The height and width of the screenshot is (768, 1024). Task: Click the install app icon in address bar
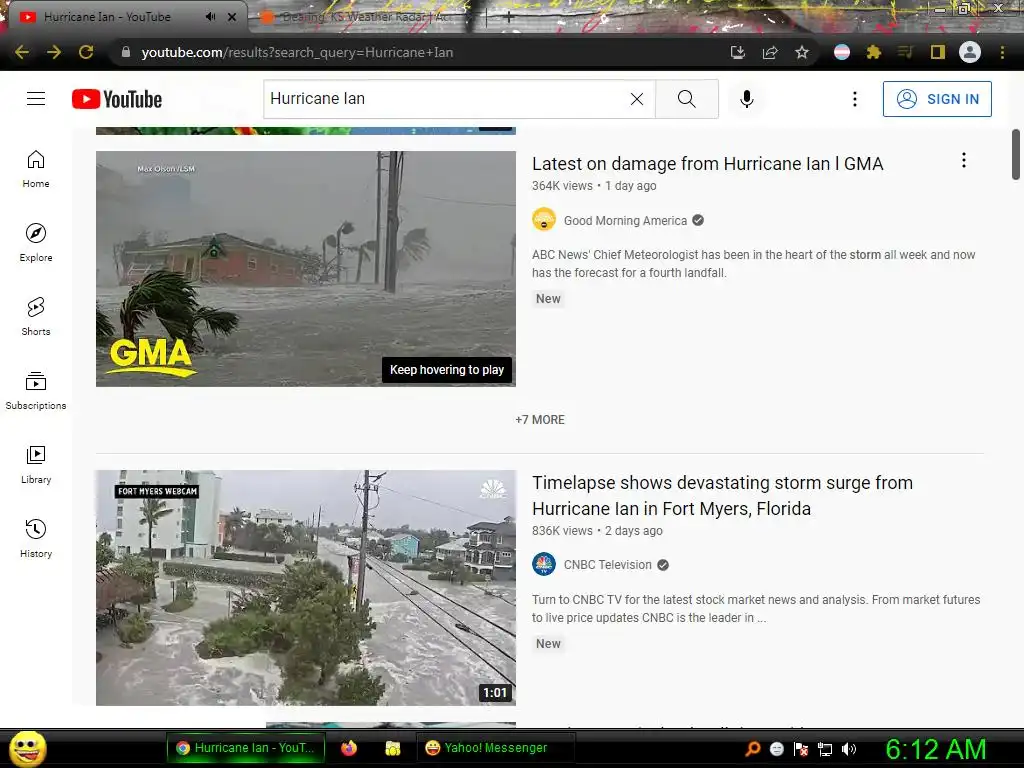click(738, 52)
